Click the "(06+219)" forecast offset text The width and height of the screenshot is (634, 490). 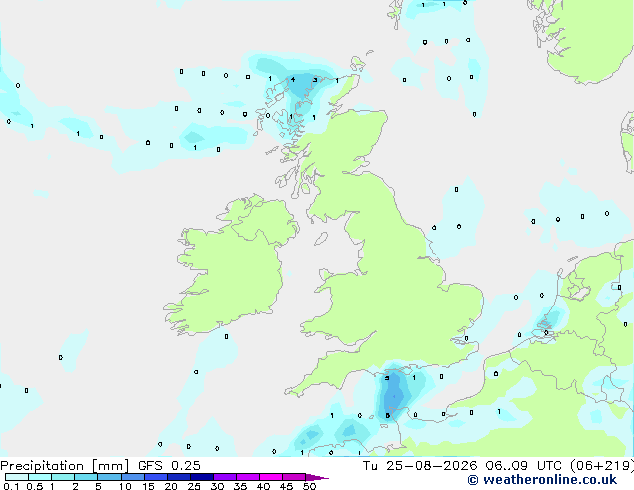(x=602, y=466)
